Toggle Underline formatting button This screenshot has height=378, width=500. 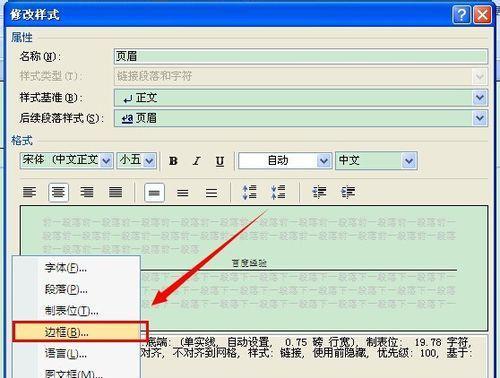coord(220,161)
